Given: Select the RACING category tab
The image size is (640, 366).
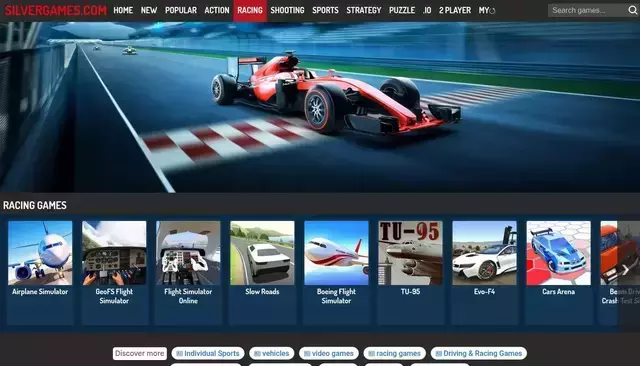Looking at the screenshot, I should click(x=250, y=11).
